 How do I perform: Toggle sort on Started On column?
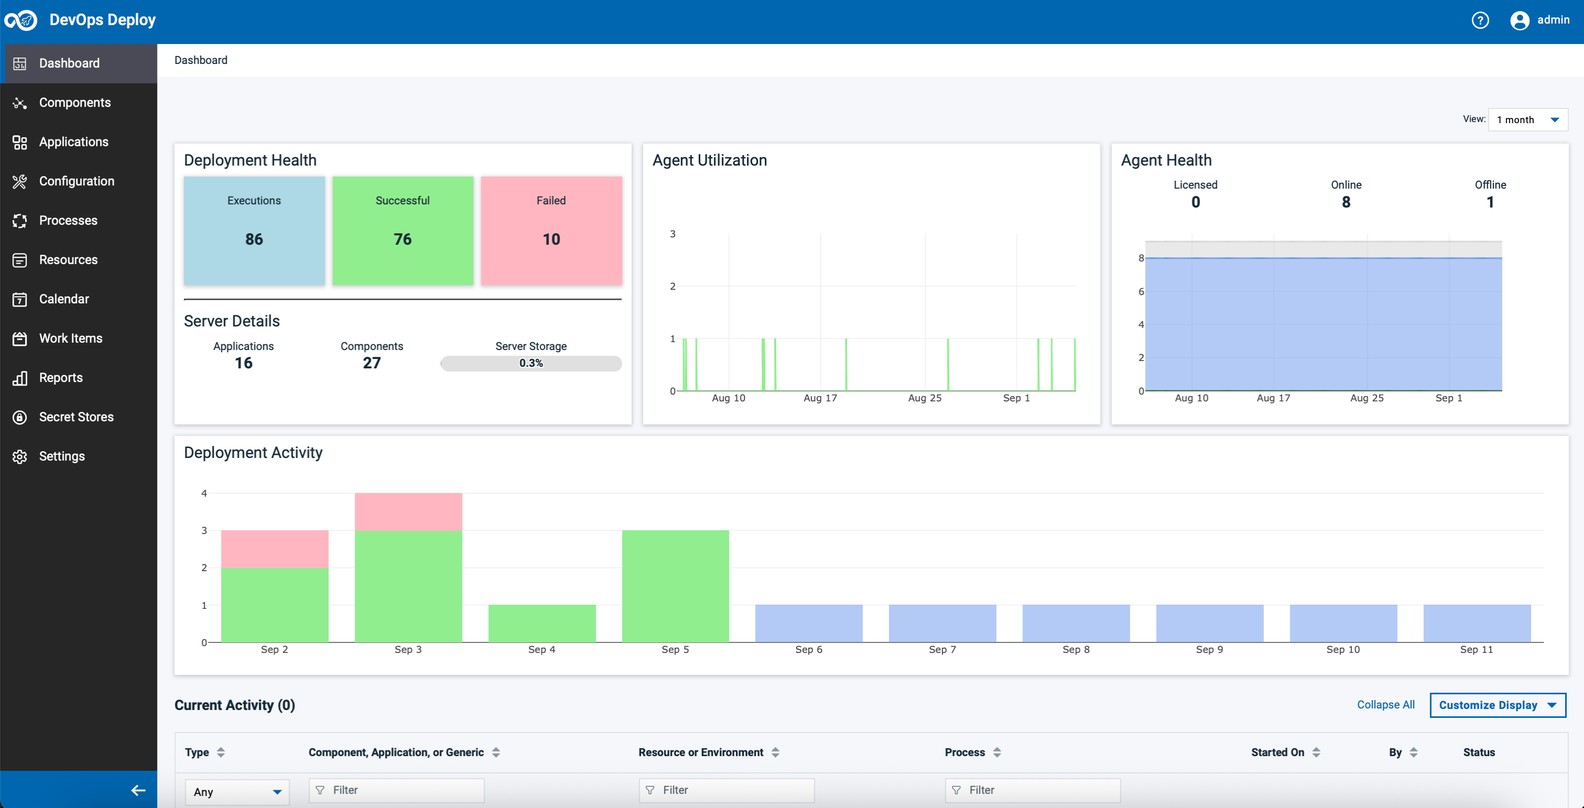click(x=1316, y=753)
